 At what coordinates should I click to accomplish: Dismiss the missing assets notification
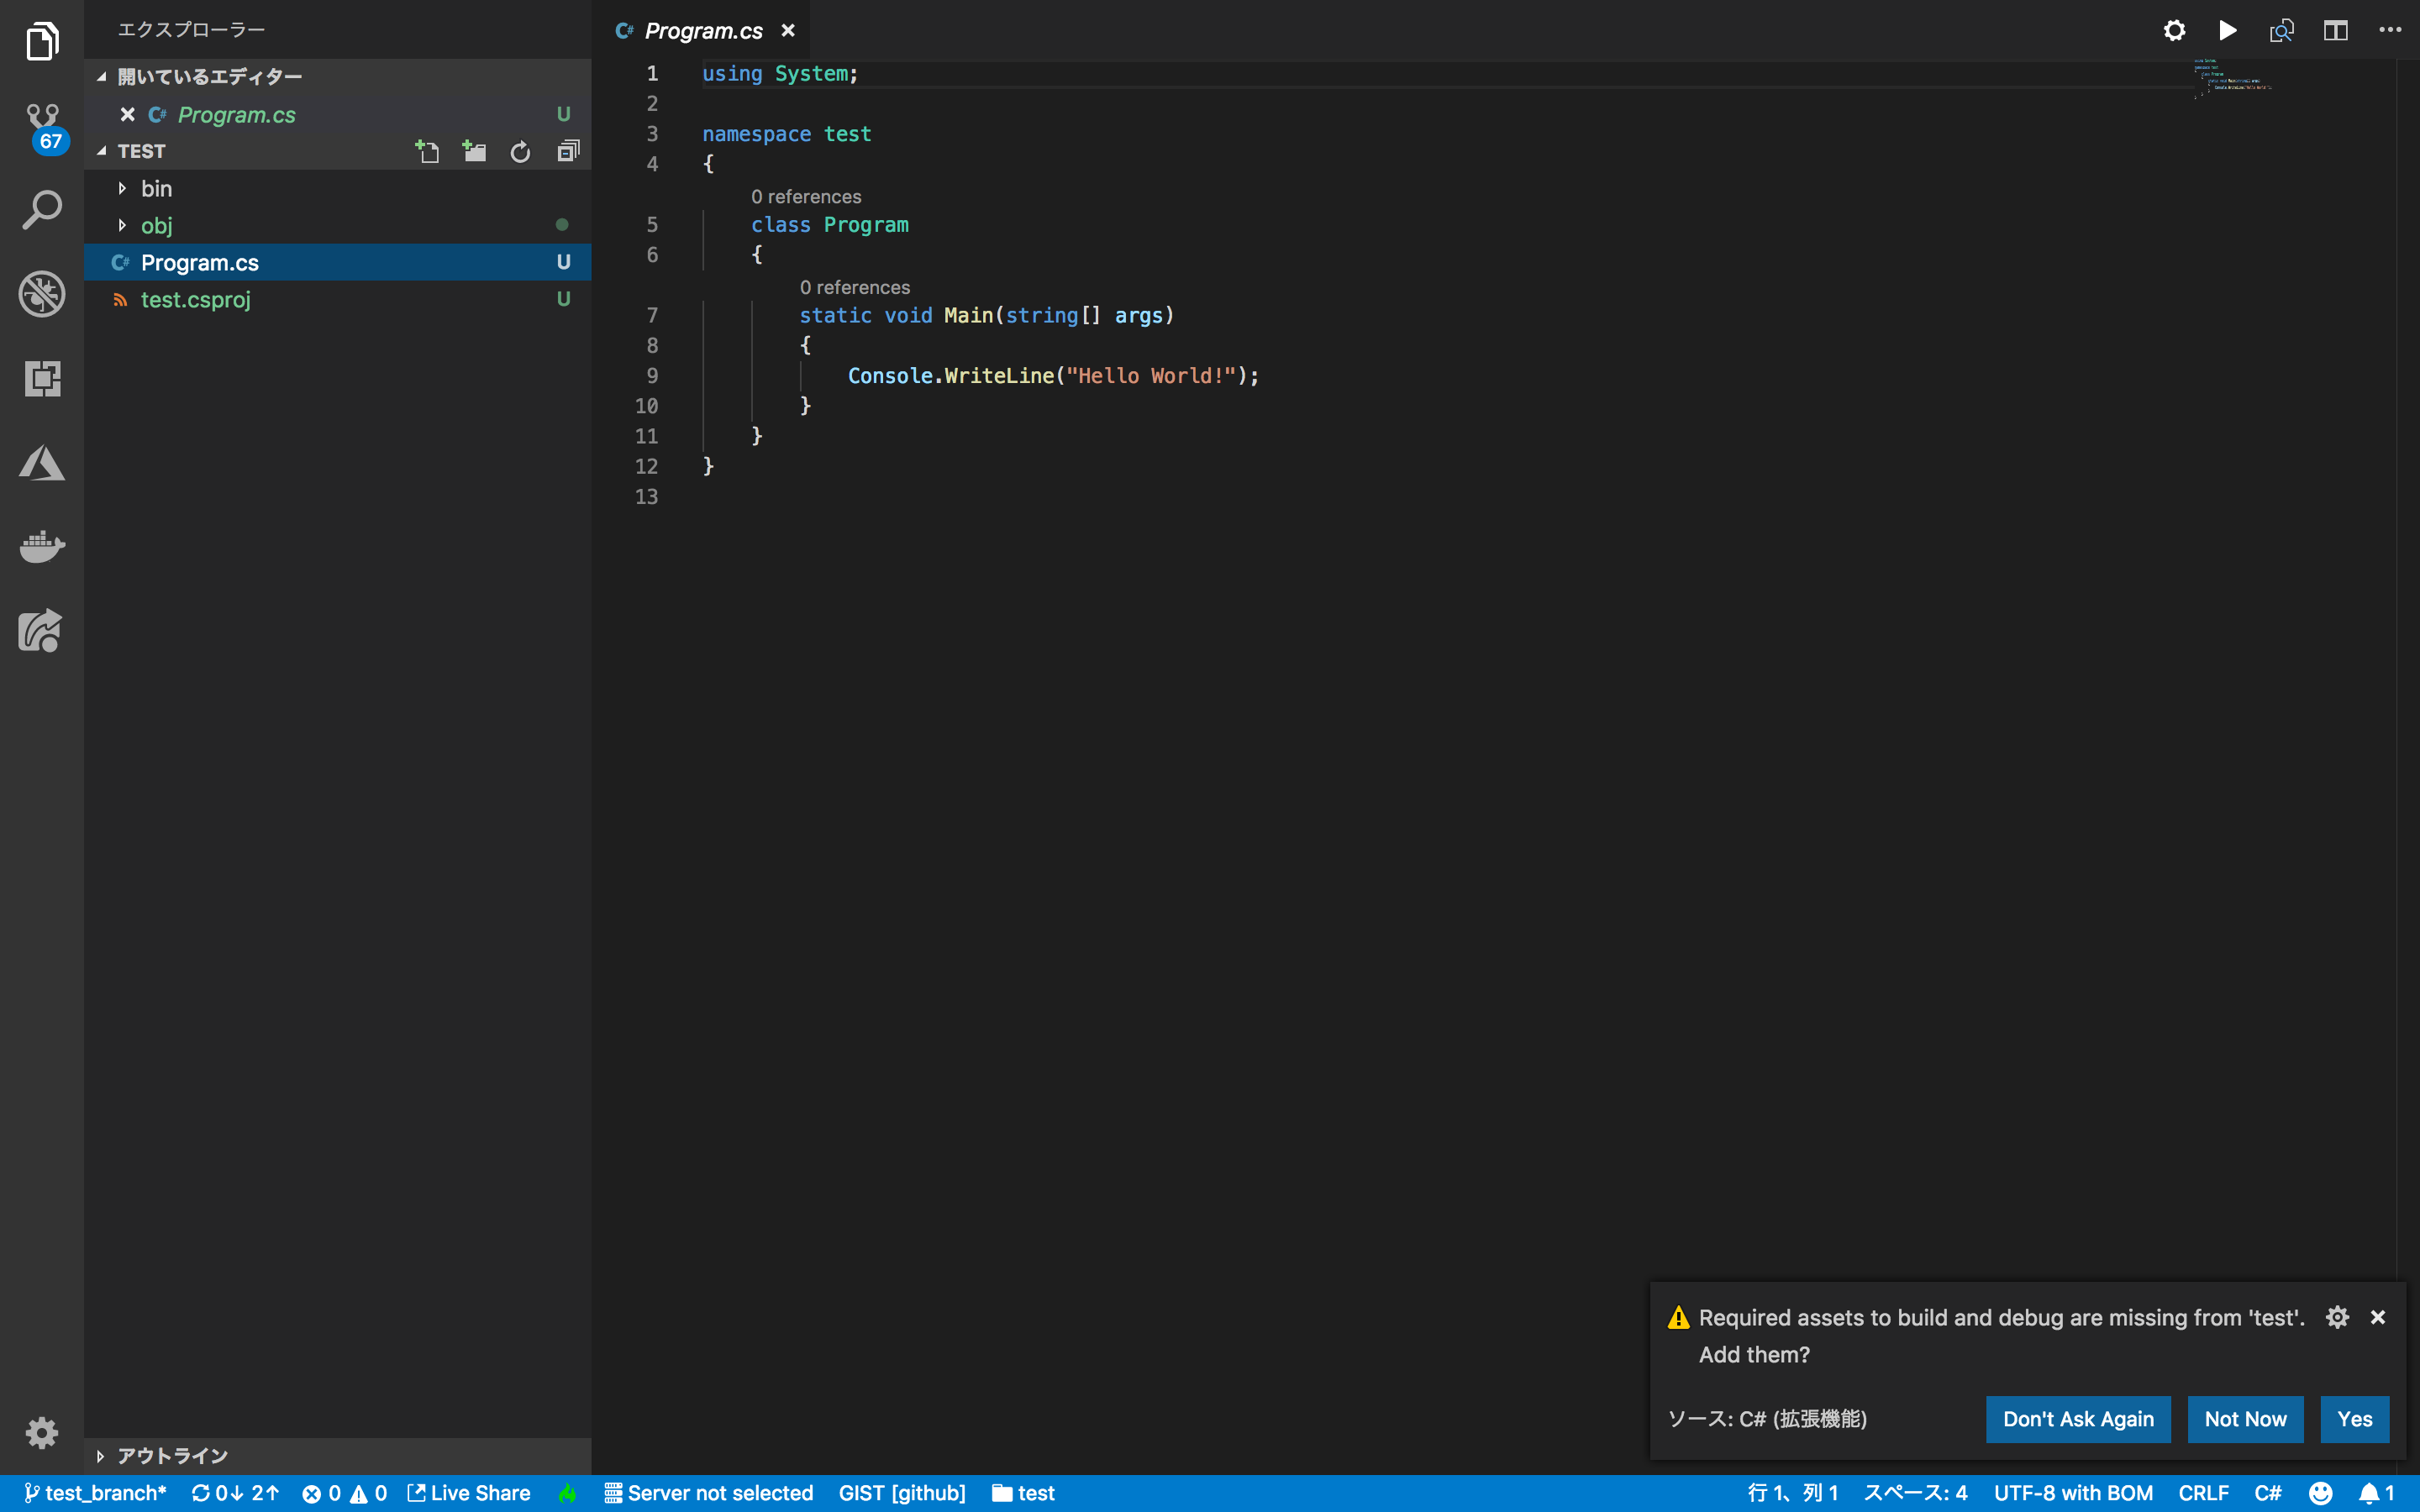click(2378, 1317)
